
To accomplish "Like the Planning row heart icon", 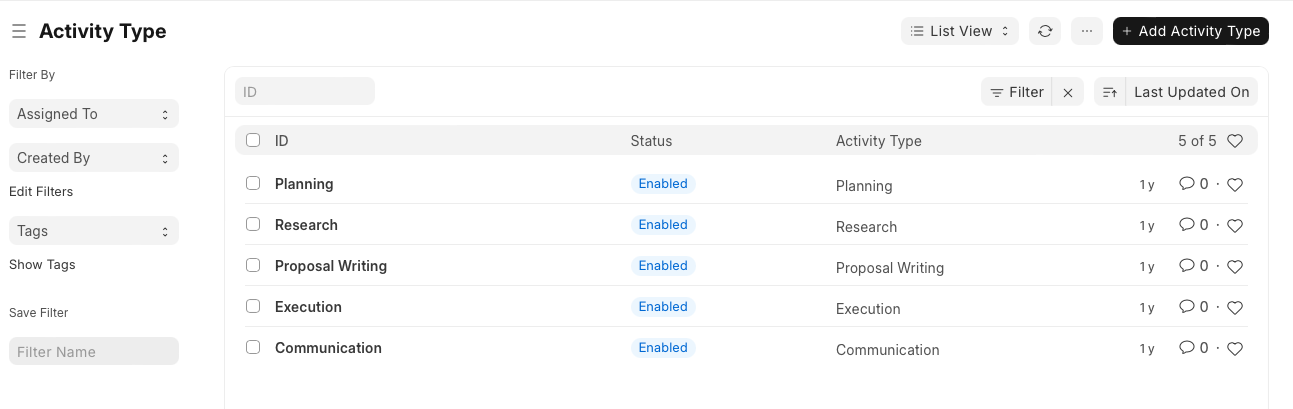I will tap(1235, 184).
